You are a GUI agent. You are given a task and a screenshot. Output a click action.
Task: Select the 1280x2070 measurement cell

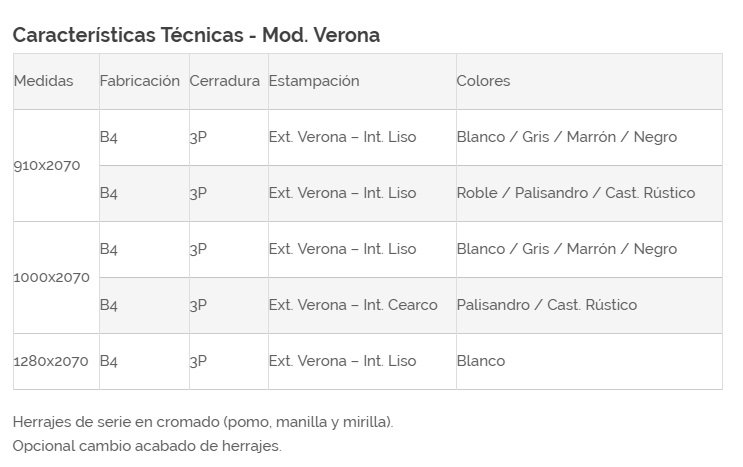[x=51, y=362]
